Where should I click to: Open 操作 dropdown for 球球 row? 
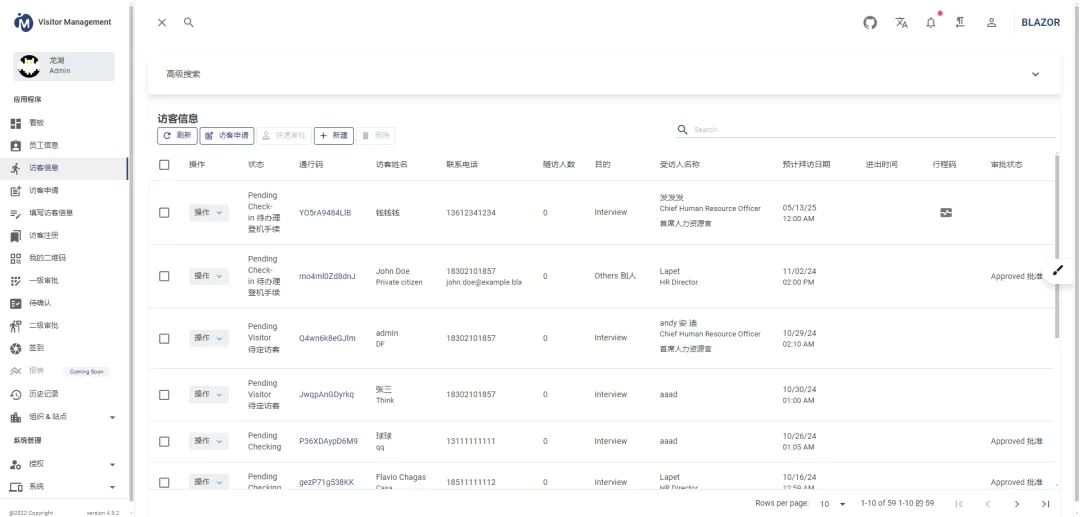(x=209, y=441)
